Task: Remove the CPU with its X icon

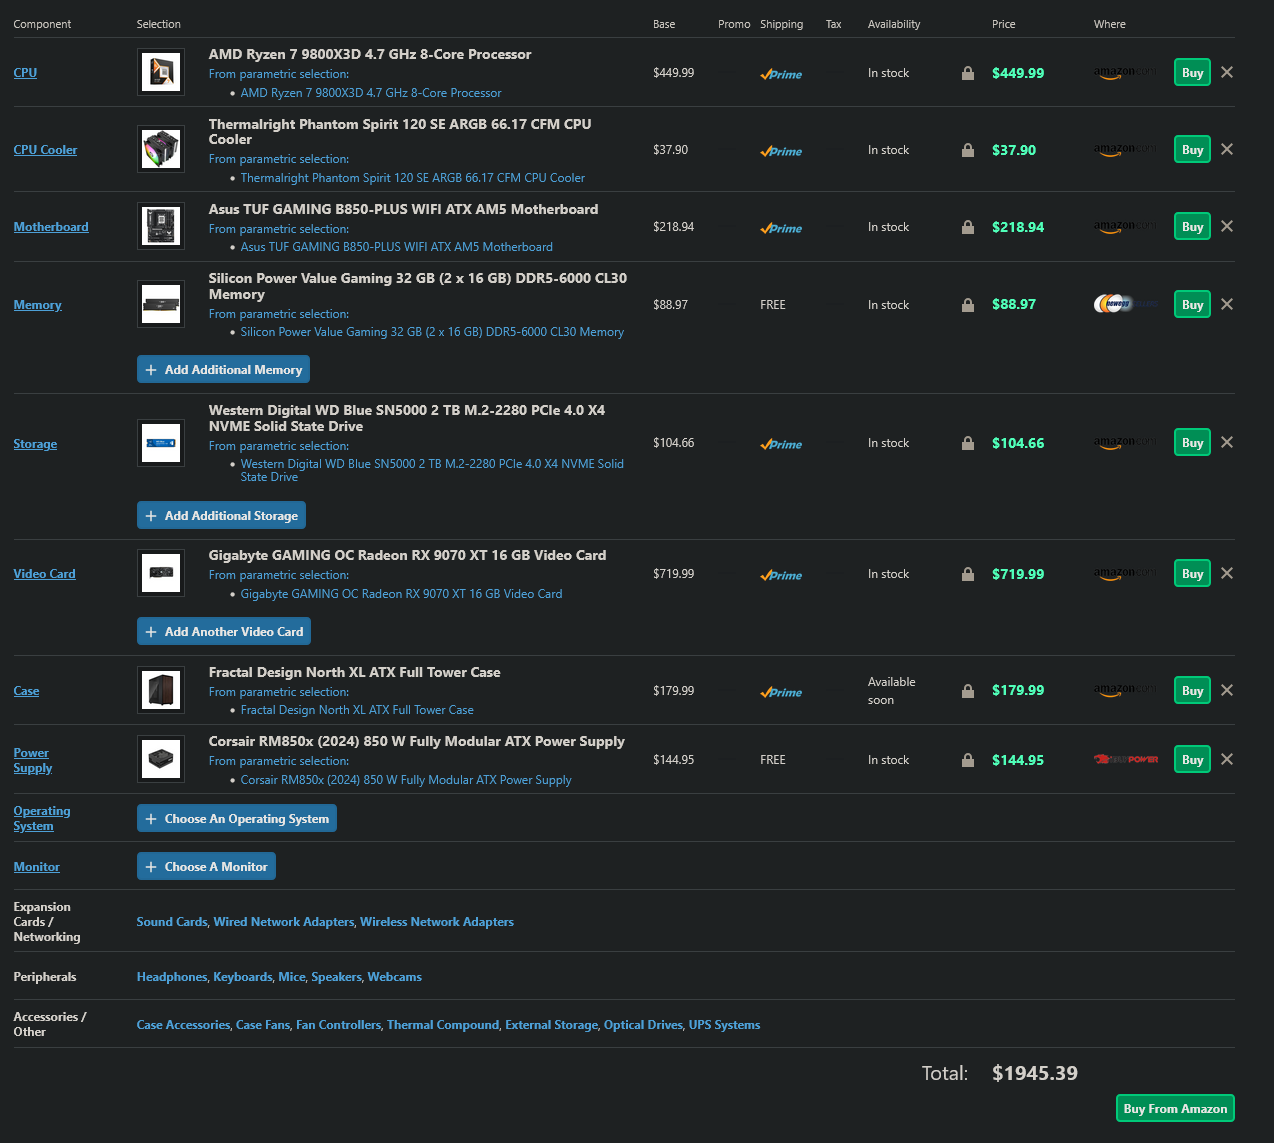Action: (1227, 72)
